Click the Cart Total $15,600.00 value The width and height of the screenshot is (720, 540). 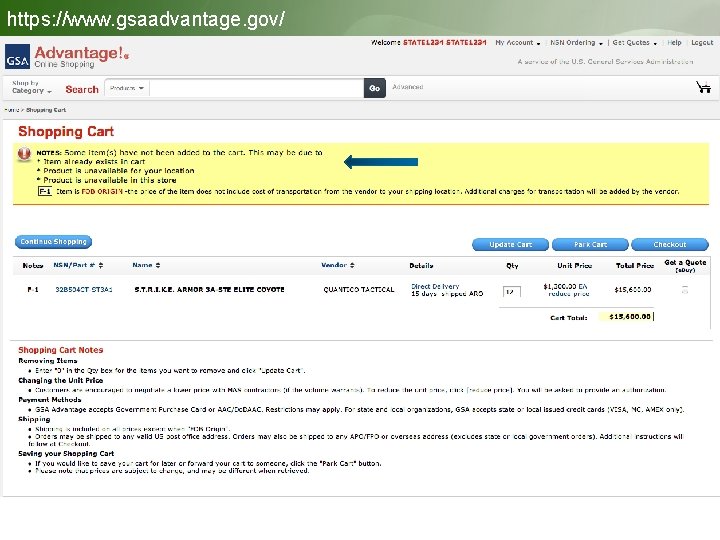(x=630, y=317)
